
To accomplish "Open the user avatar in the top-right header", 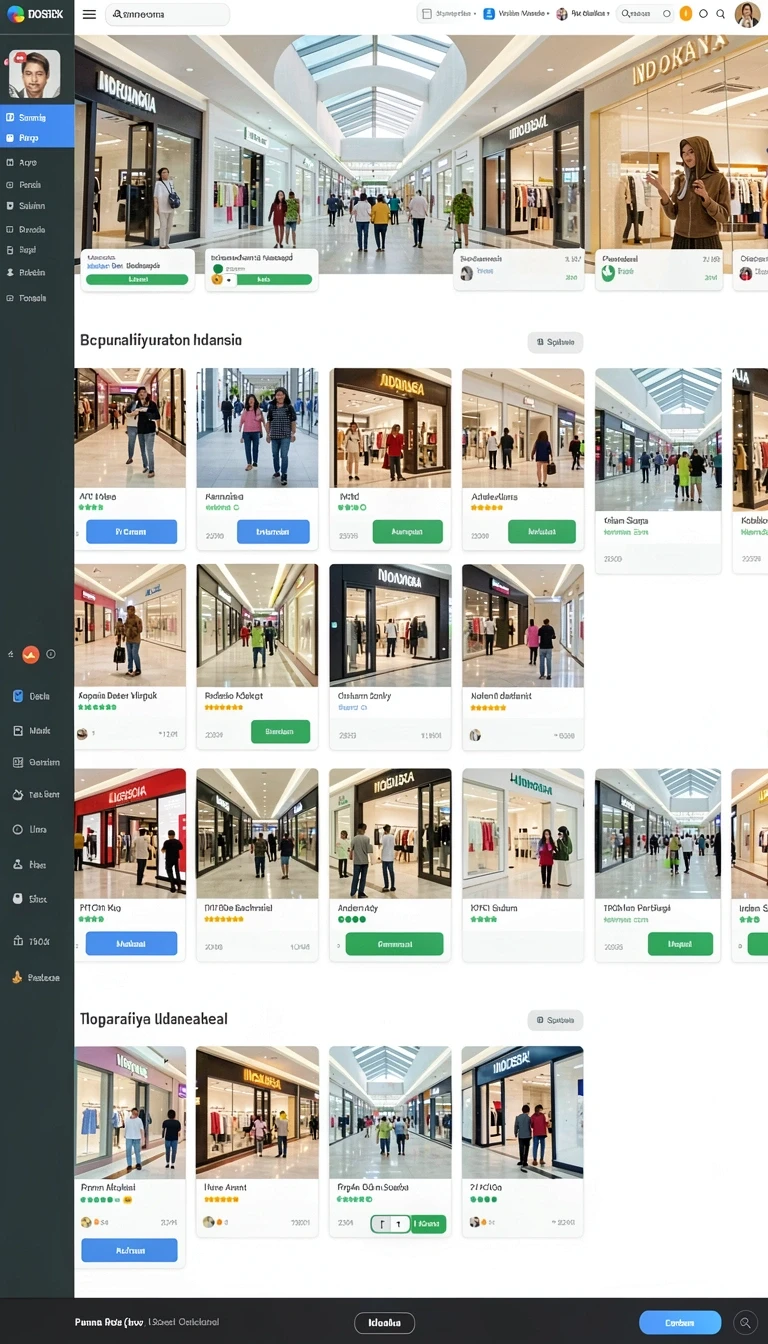I will point(747,14).
